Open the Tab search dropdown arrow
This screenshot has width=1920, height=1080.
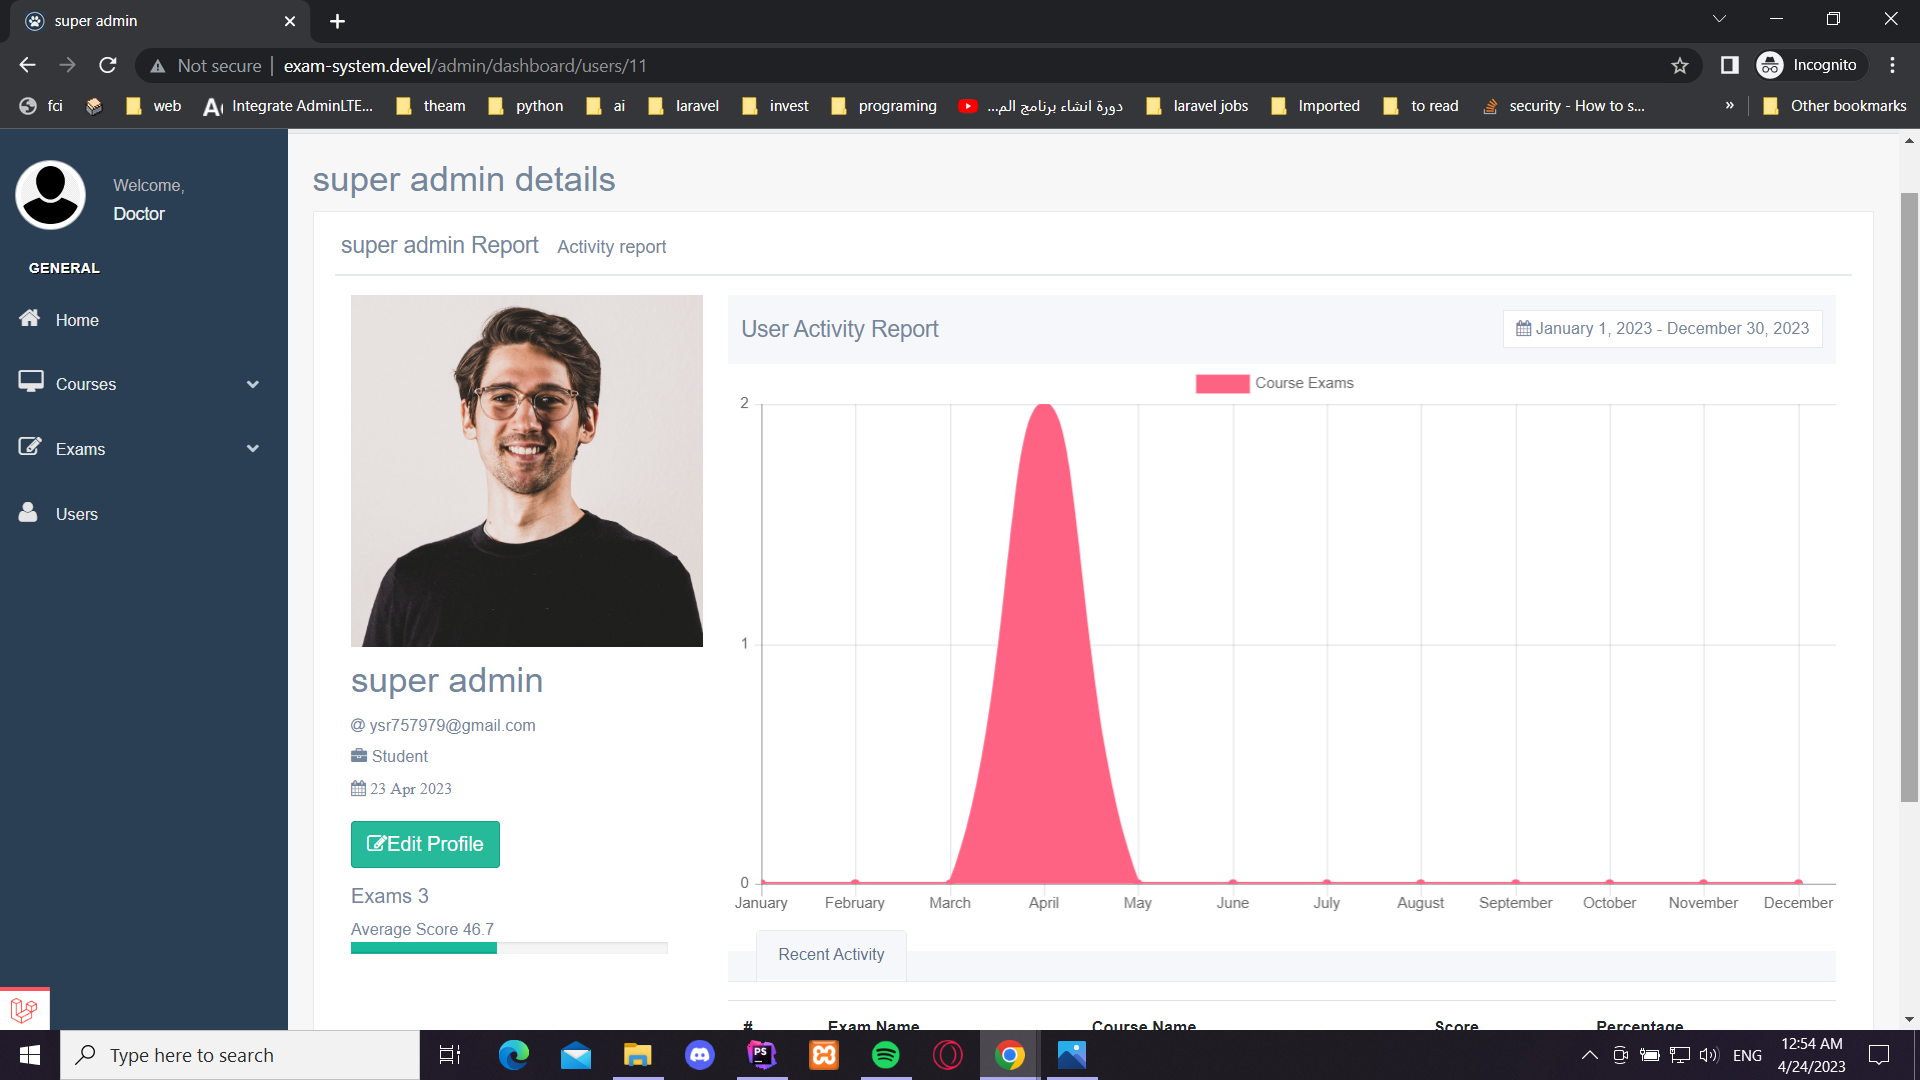(x=1719, y=19)
